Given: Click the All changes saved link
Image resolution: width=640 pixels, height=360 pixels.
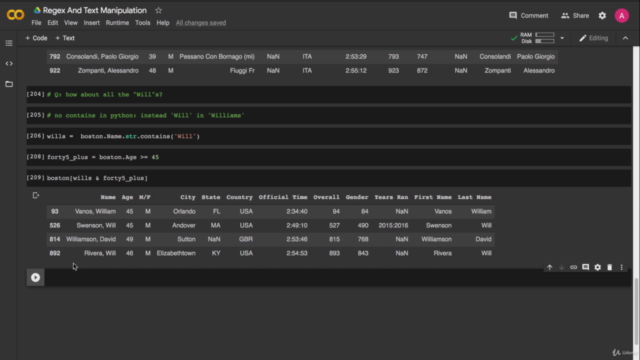Looking at the screenshot, I should tap(201, 23).
